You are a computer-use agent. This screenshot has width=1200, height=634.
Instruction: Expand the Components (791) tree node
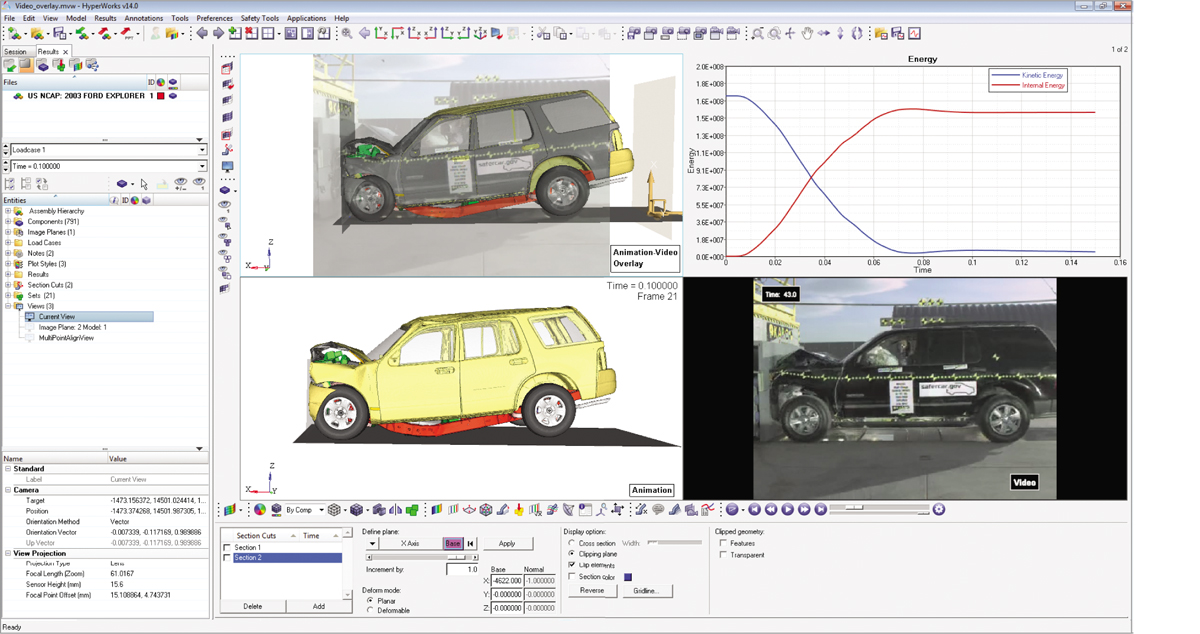point(8,222)
